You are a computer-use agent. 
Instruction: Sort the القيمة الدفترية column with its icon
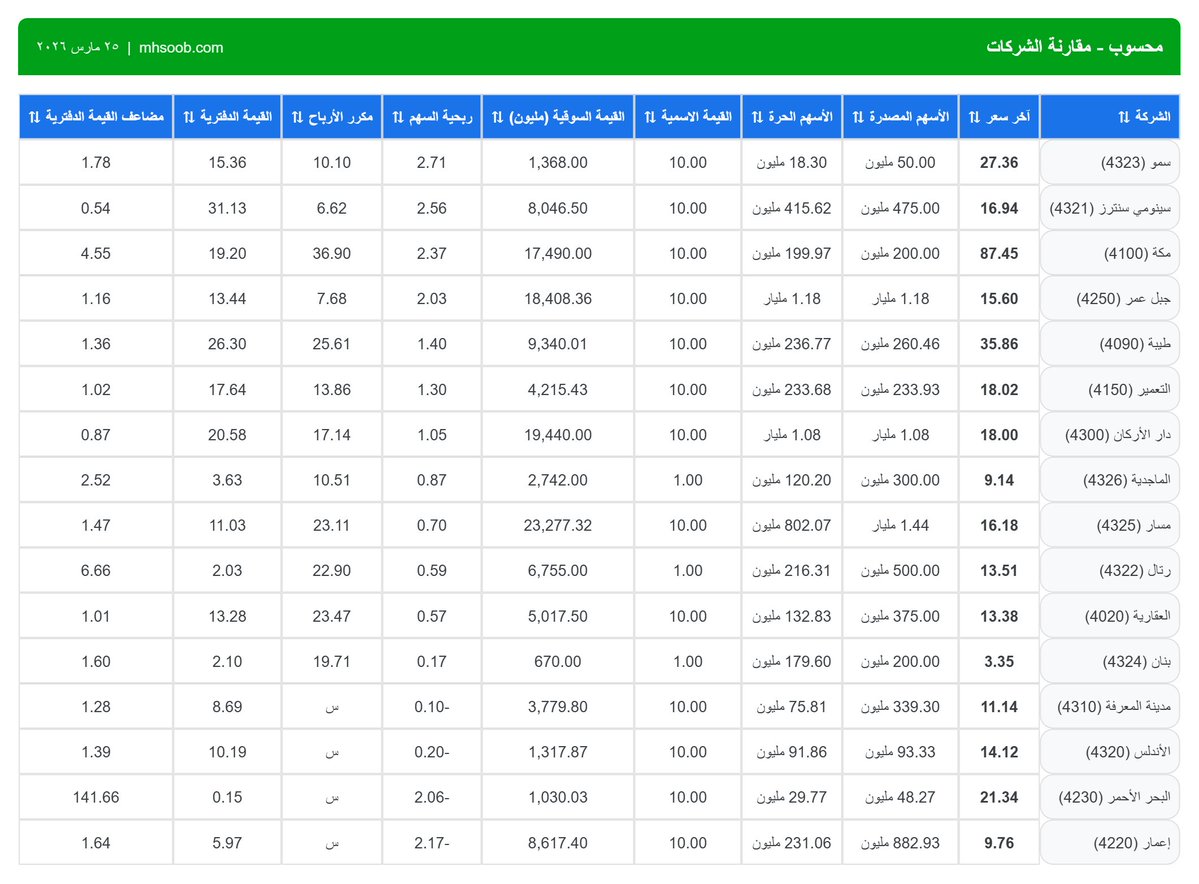pyautogui.click(x=189, y=117)
